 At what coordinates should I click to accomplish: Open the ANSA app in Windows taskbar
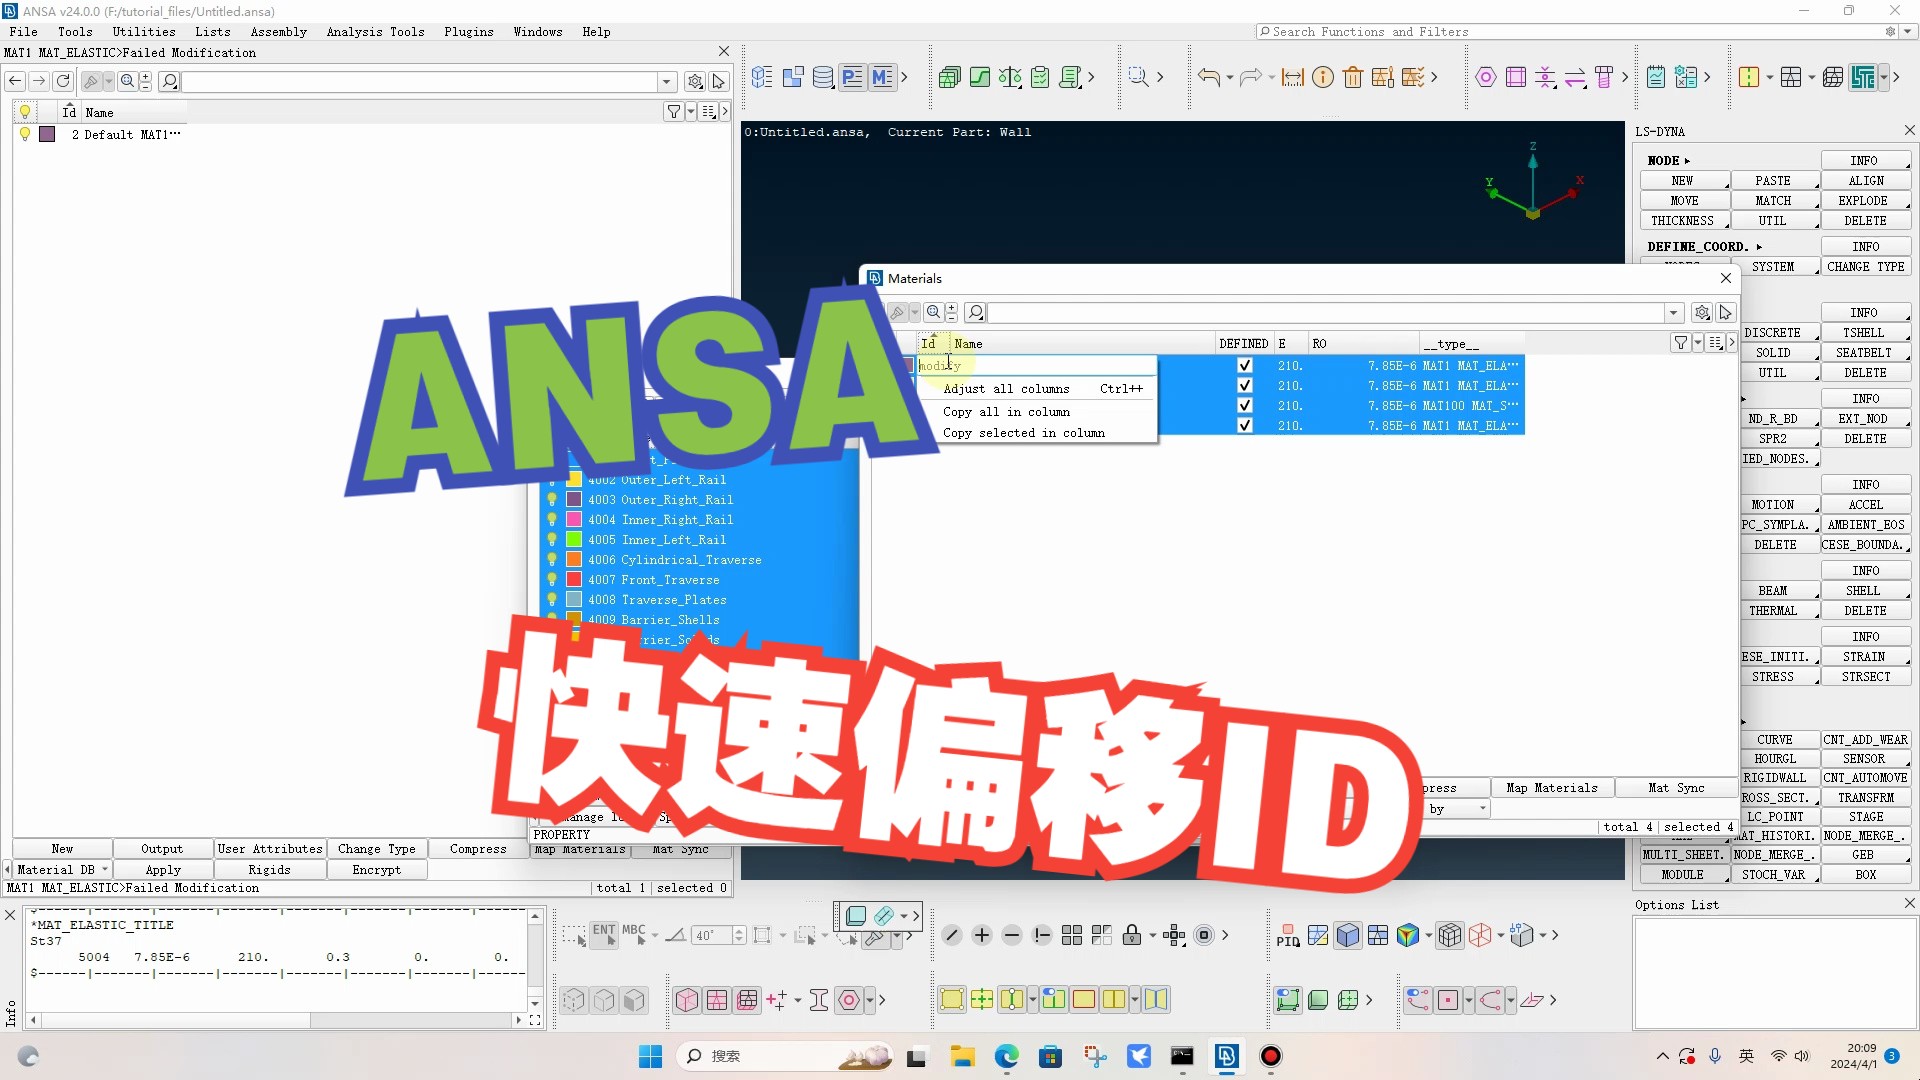coord(1226,1056)
